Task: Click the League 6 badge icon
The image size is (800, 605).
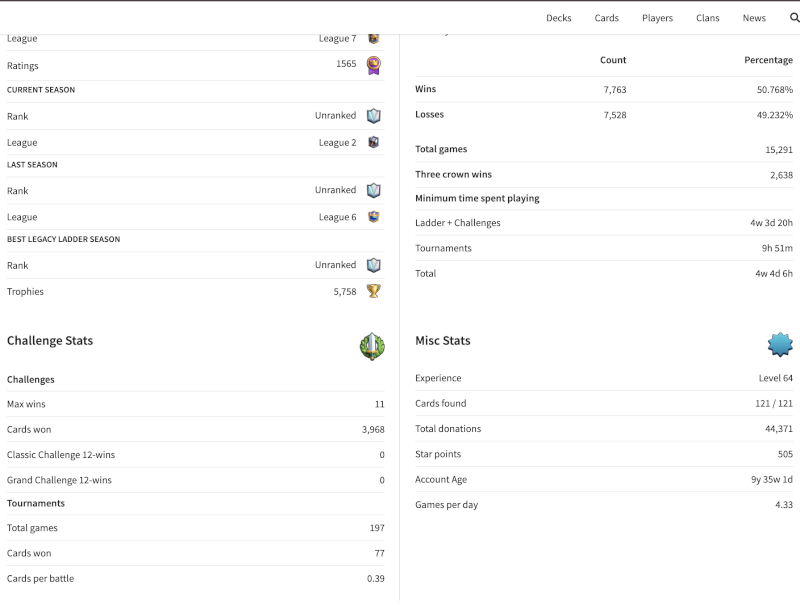Action: tap(373, 216)
